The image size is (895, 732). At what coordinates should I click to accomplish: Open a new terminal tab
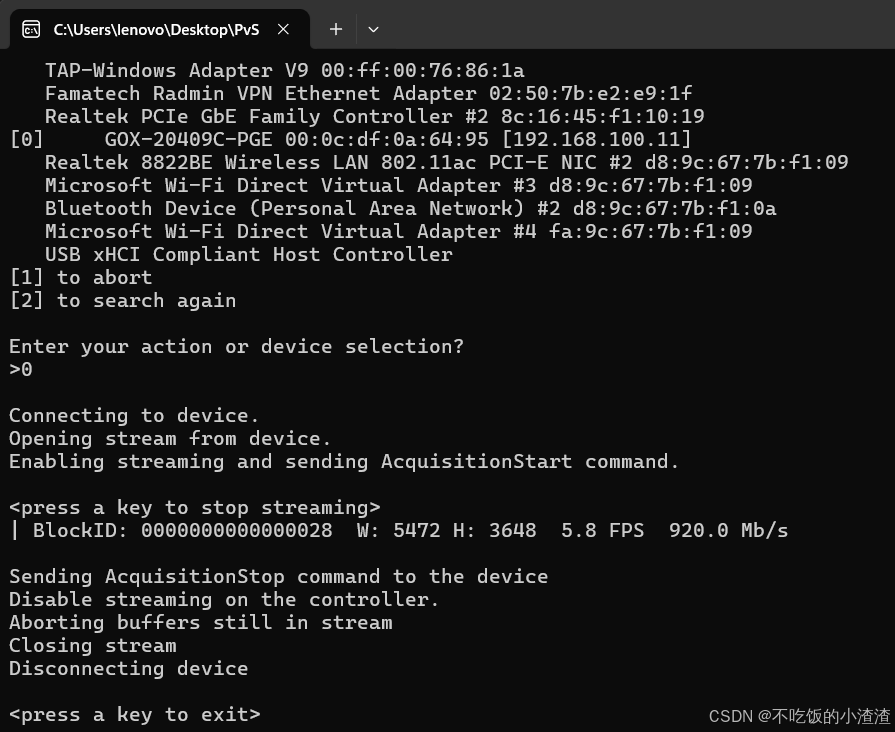(335, 29)
